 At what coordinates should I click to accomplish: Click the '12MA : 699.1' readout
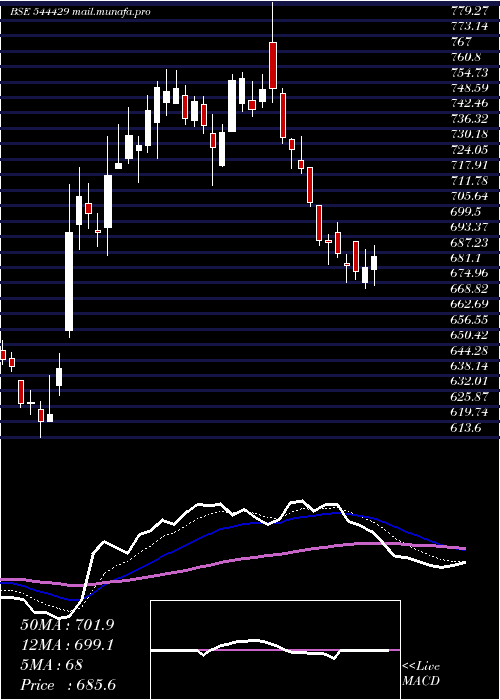[67, 644]
